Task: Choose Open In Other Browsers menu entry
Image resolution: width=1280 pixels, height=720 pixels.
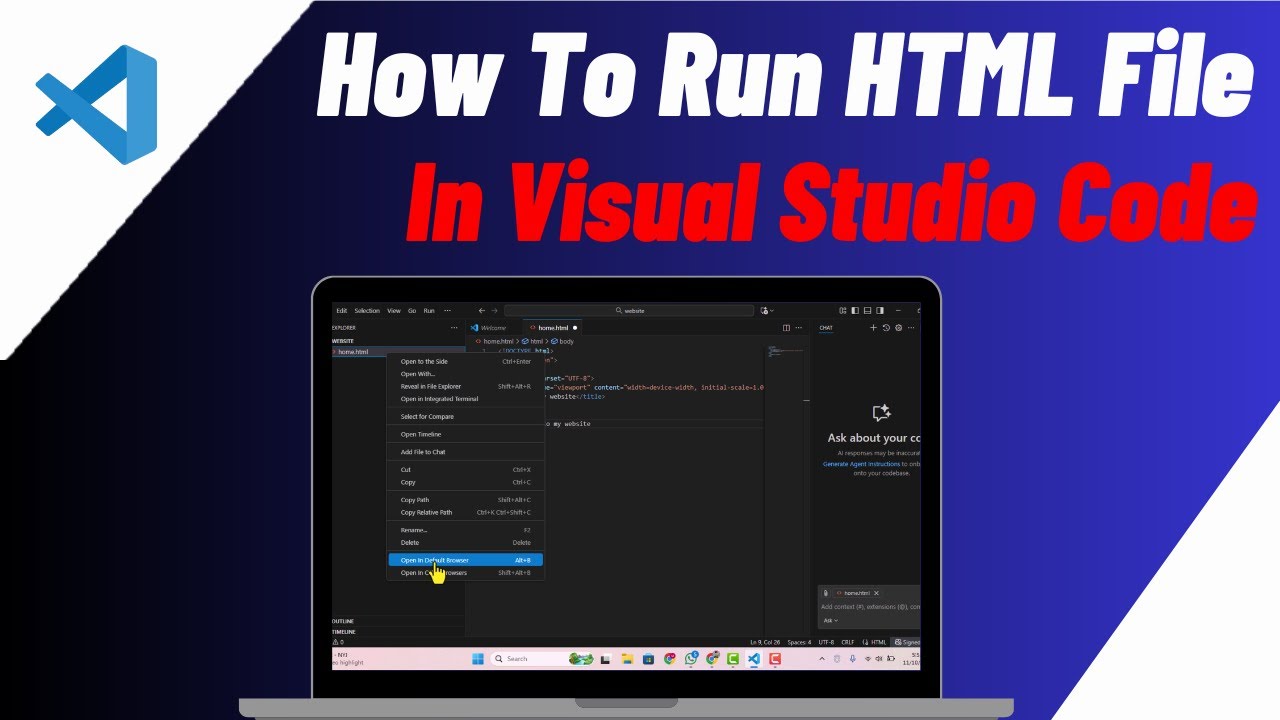Action: 465,573
